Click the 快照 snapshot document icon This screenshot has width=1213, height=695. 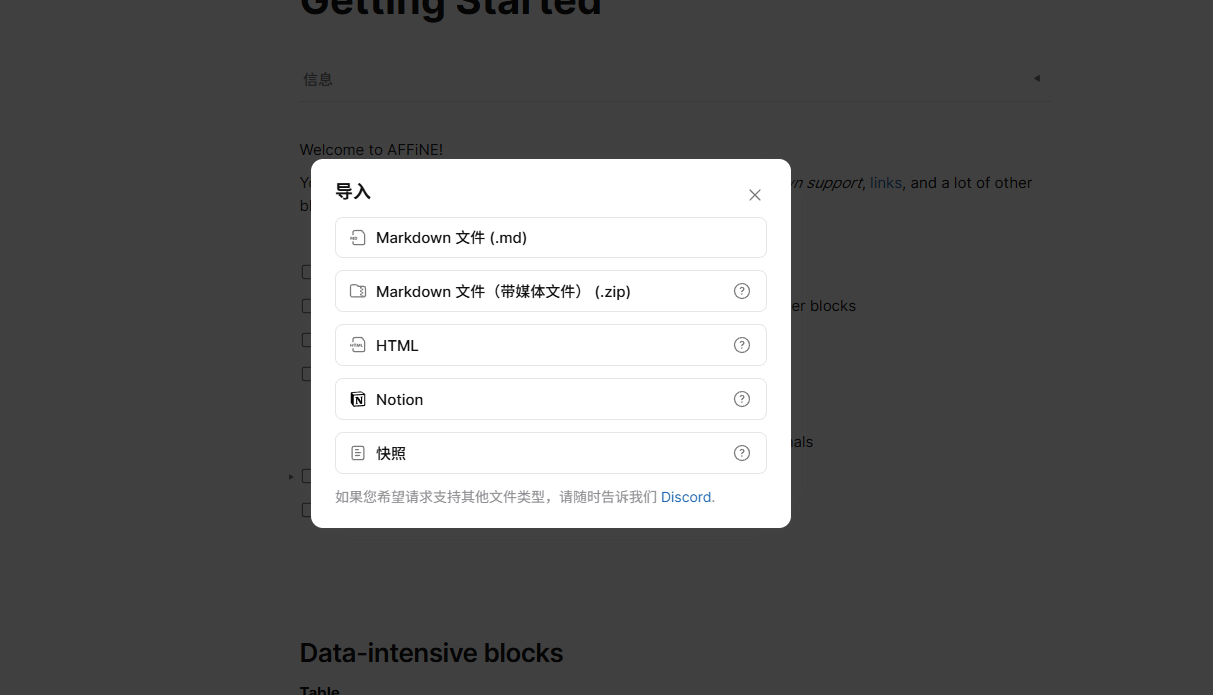(x=357, y=454)
